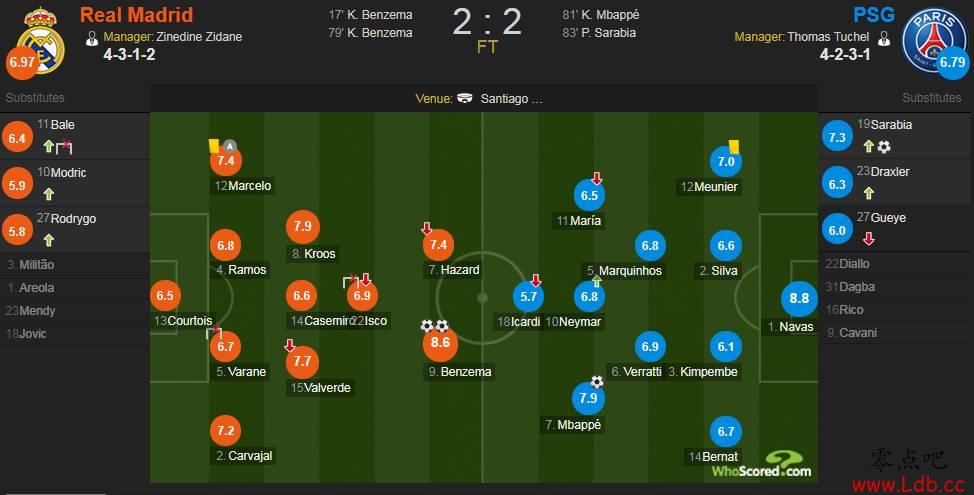
Task: Click manager name Thomas Tuchel
Action: click(828, 37)
